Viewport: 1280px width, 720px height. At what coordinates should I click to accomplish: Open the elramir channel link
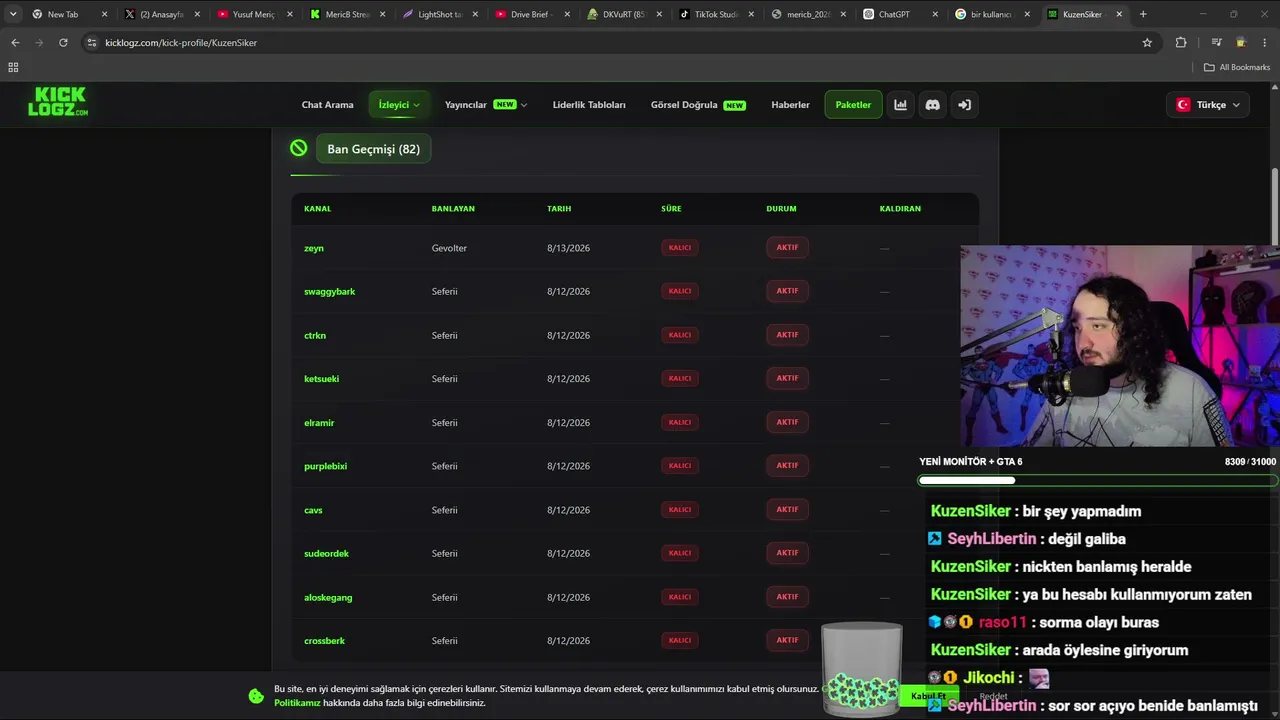(319, 422)
